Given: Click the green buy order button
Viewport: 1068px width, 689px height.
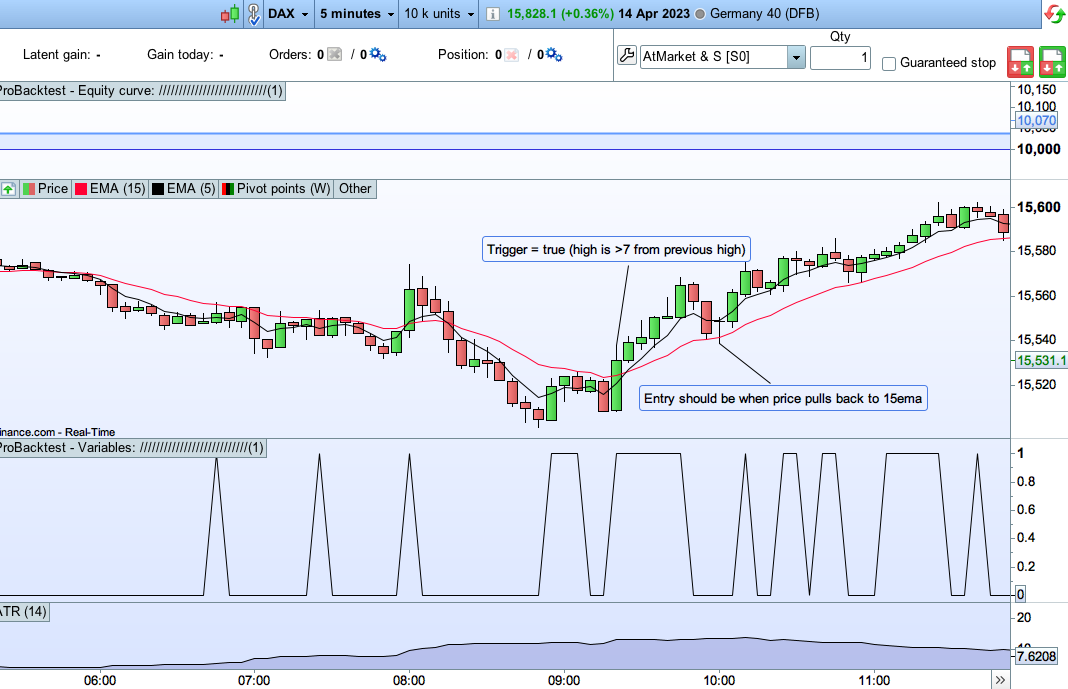Looking at the screenshot, I should (1052, 61).
